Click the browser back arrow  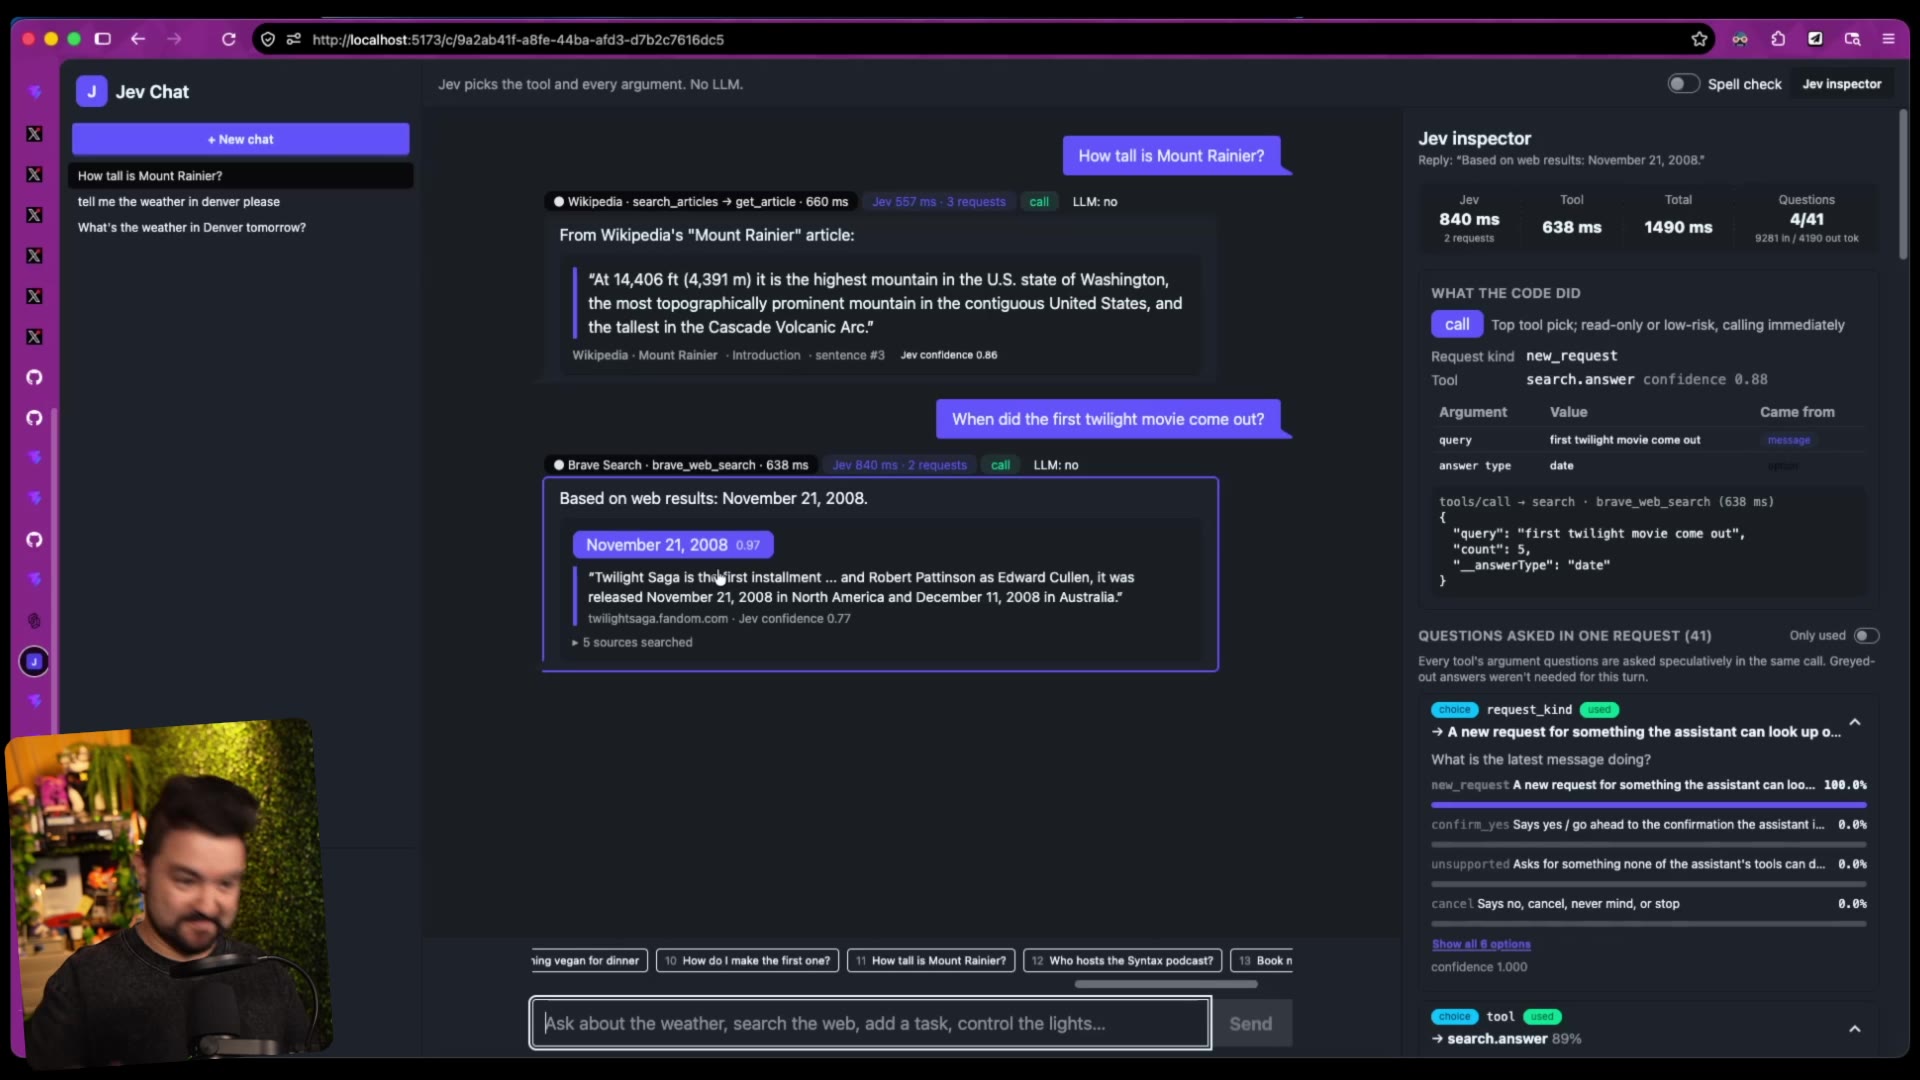138,39
